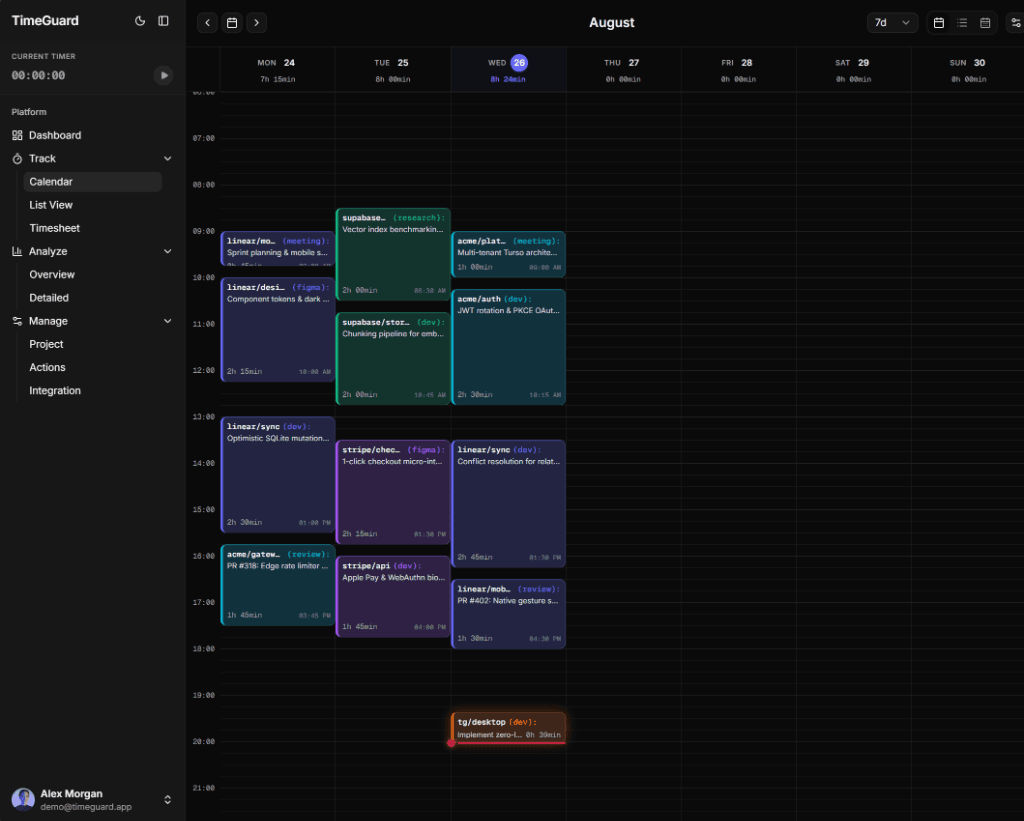Open Chunking pipeline dev entry
1024x821 pixels.
click(x=392, y=359)
